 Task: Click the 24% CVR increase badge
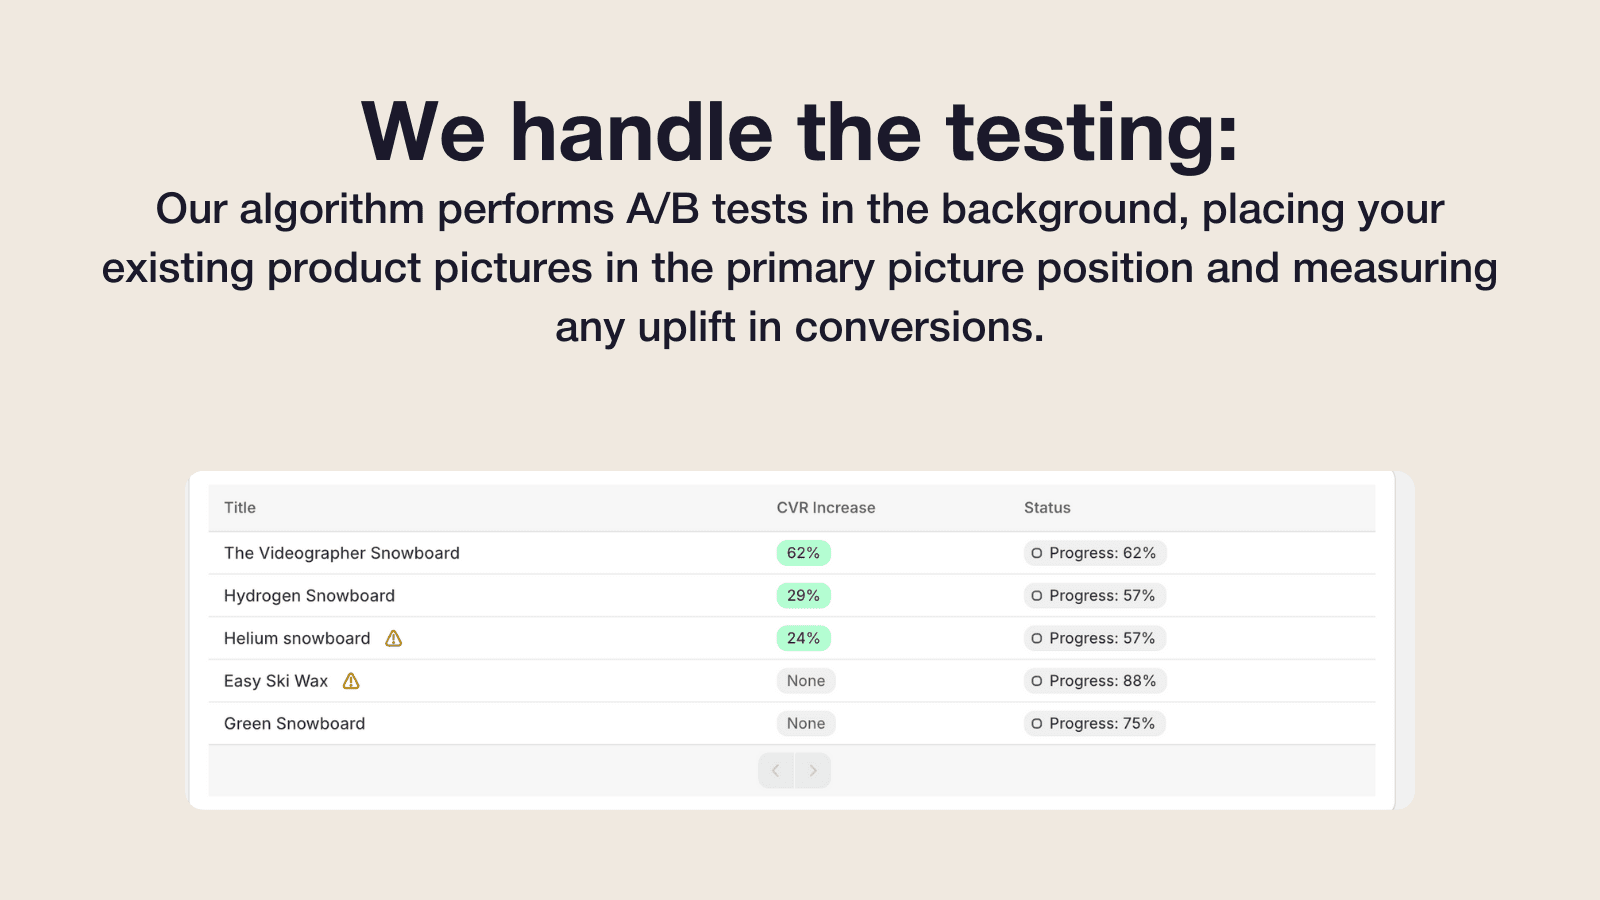click(x=803, y=638)
